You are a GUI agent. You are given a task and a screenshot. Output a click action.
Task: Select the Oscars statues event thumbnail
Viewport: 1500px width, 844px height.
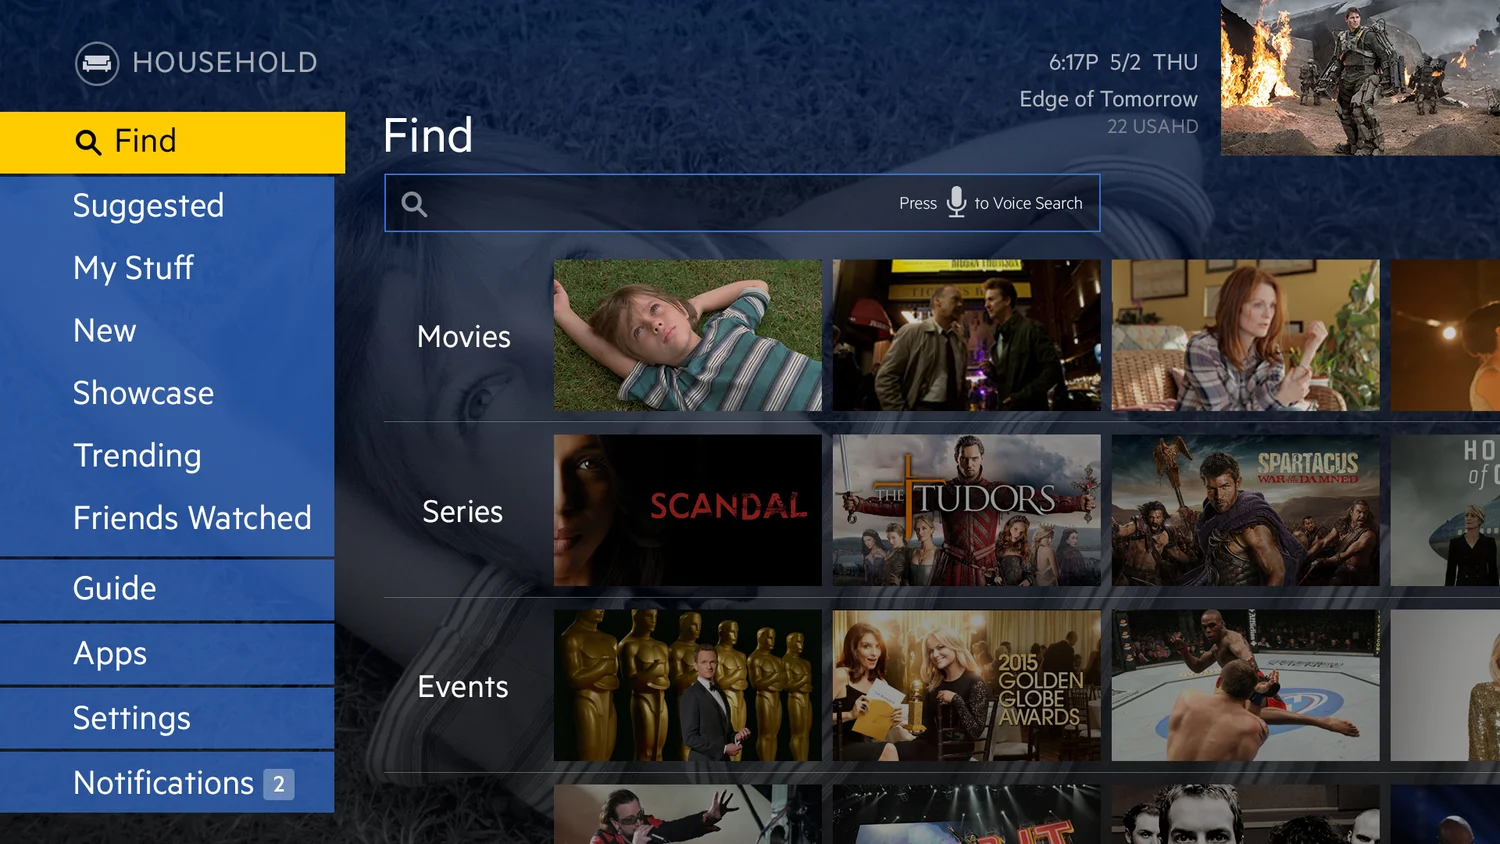(688, 686)
